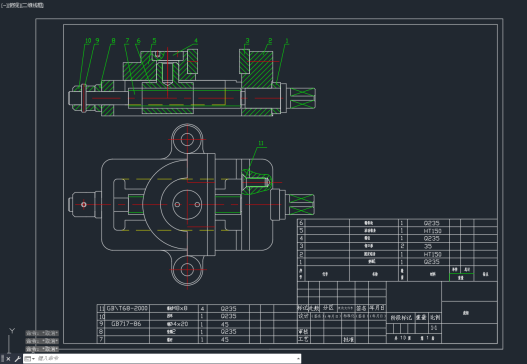
Task: Select the 35 material cell in row 3
Action: click(428, 246)
